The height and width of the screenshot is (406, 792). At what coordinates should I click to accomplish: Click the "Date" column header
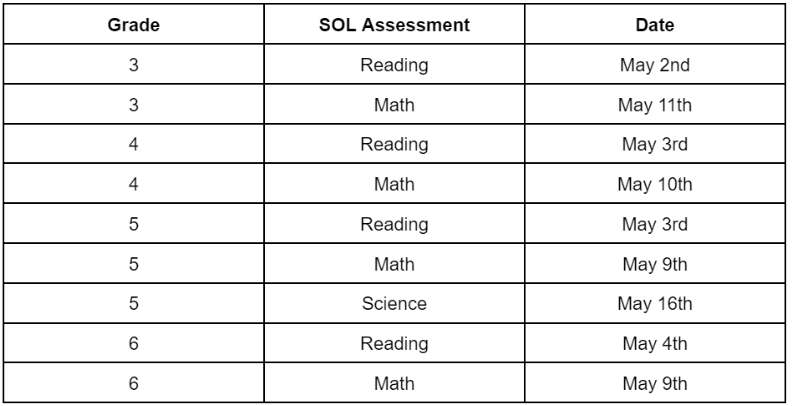(x=654, y=24)
